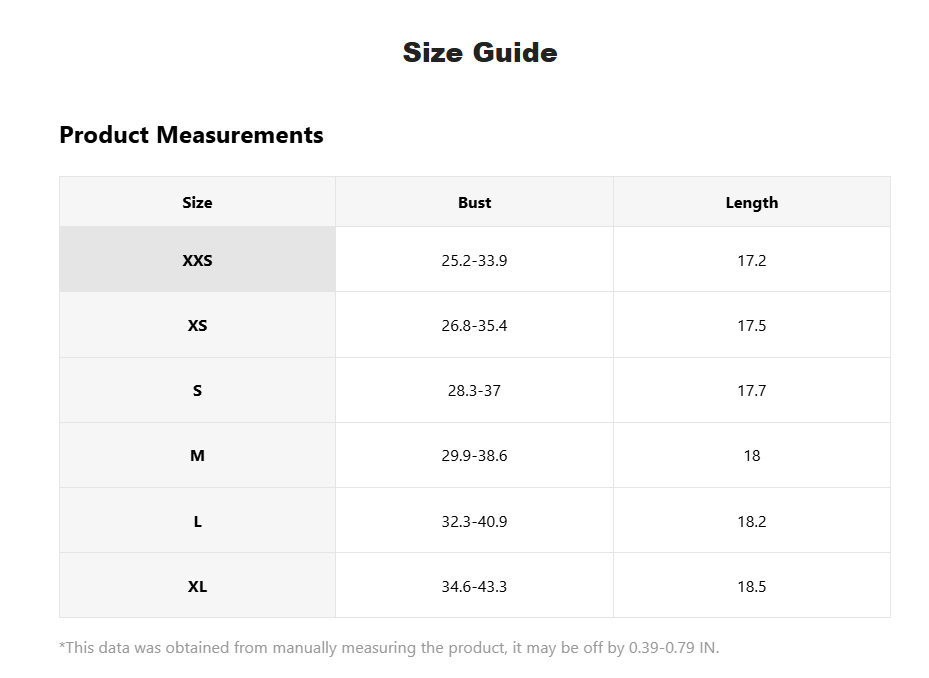Click length value 17.2 for XXS
This screenshot has height=678, width=929.
coord(752,260)
